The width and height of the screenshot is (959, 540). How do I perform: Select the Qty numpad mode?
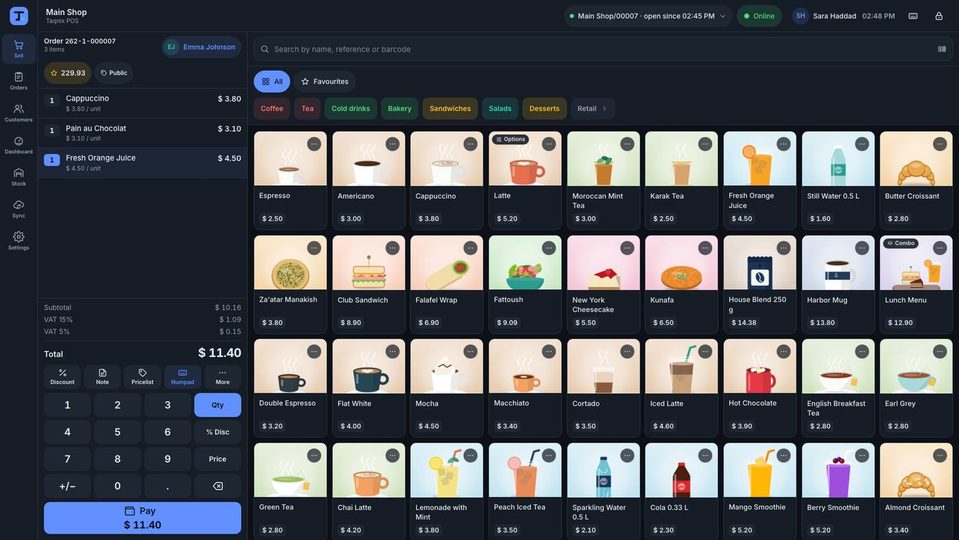click(x=218, y=405)
